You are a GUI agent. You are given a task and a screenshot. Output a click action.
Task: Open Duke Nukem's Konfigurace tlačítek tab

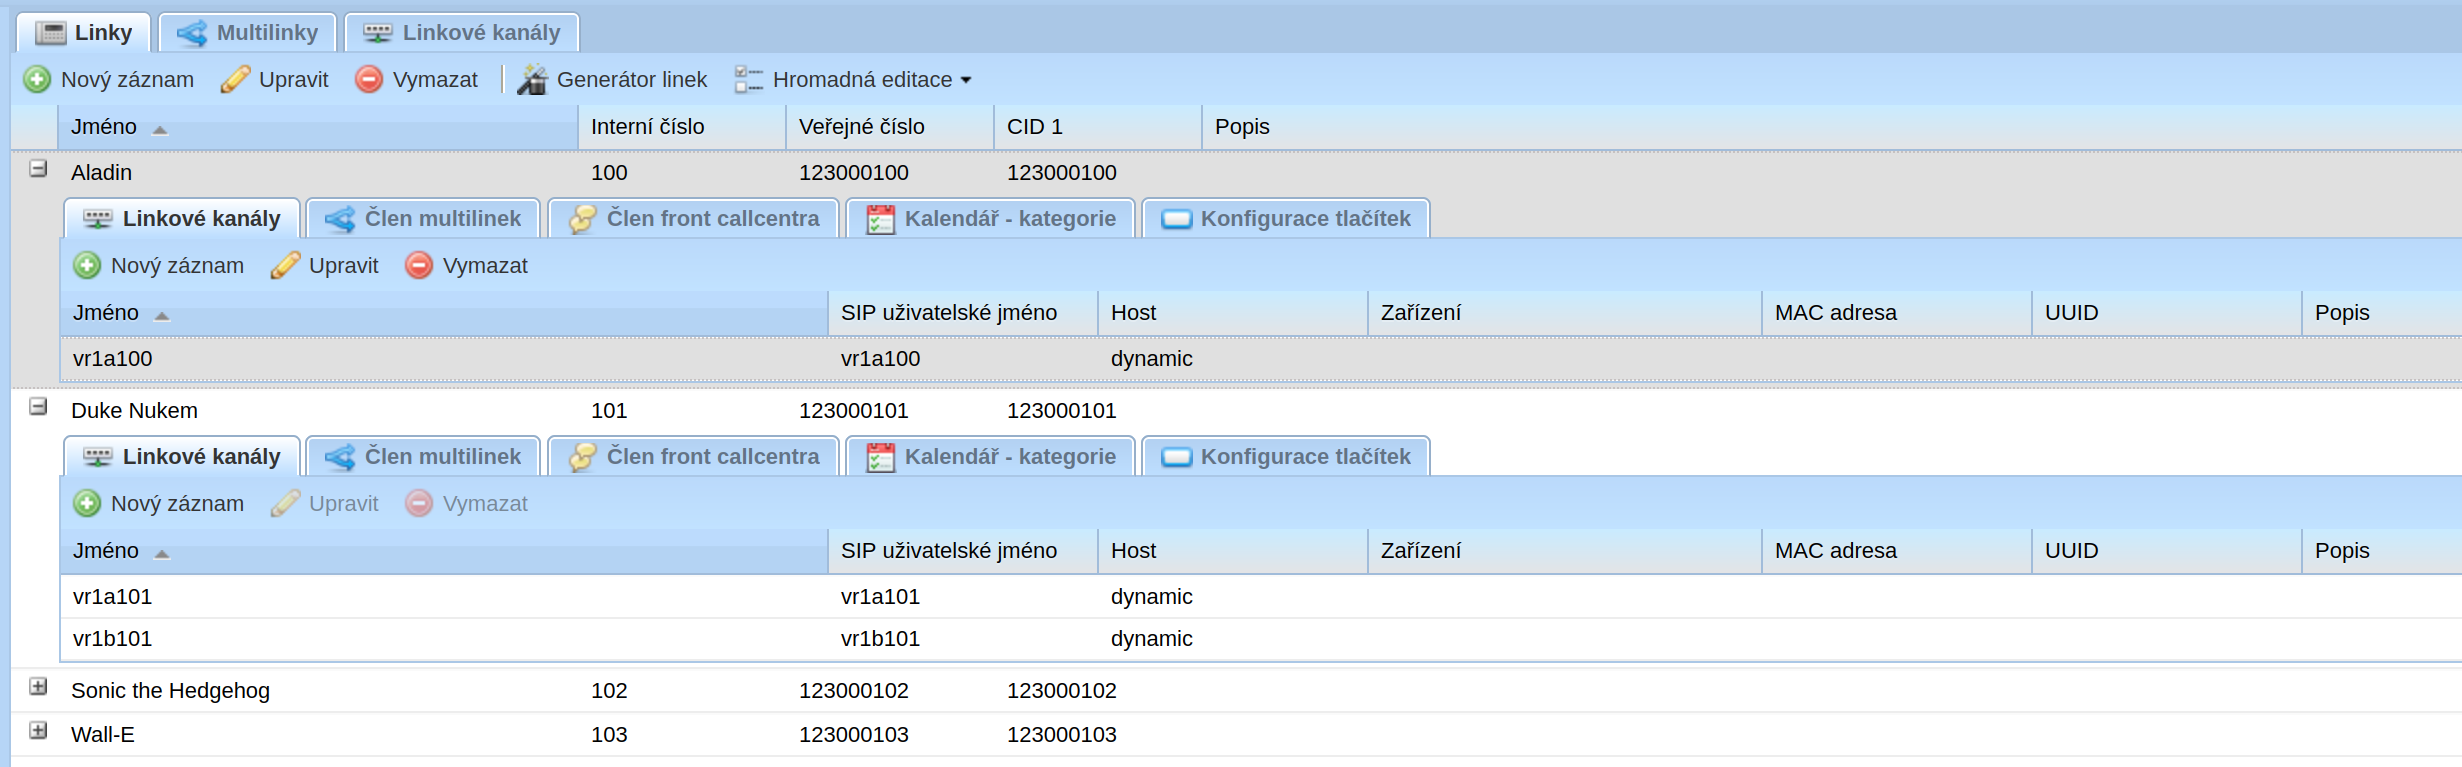coord(1286,456)
